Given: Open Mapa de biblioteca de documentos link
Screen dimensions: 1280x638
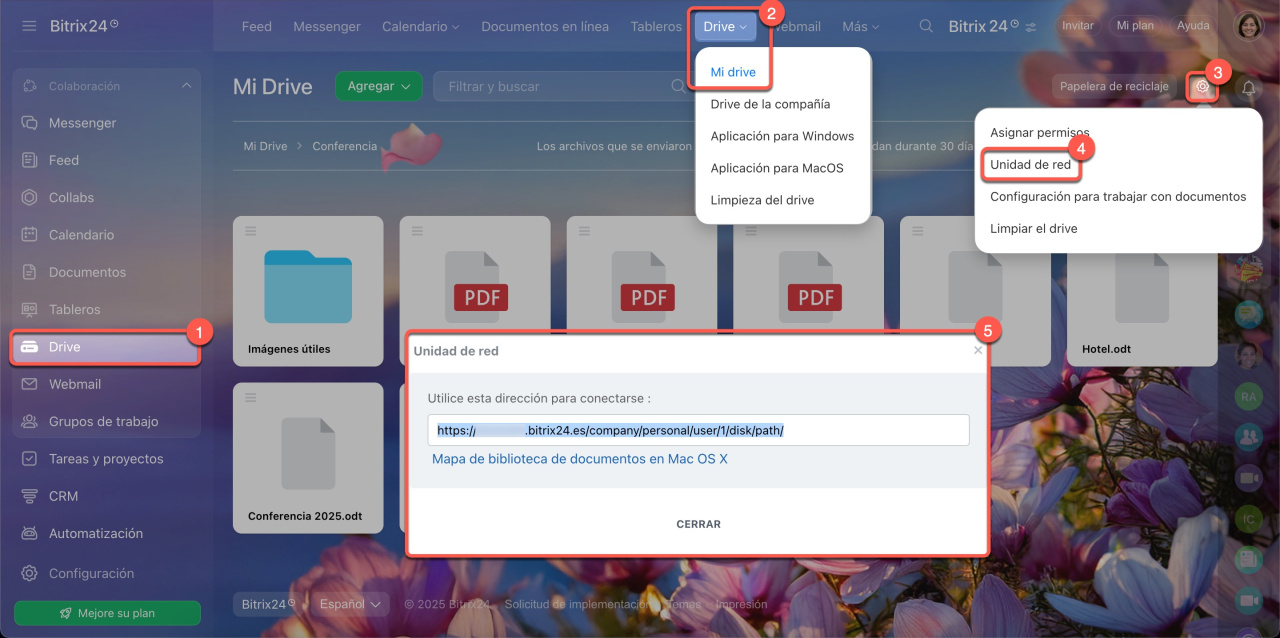Looking at the screenshot, I should (x=580, y=459).
